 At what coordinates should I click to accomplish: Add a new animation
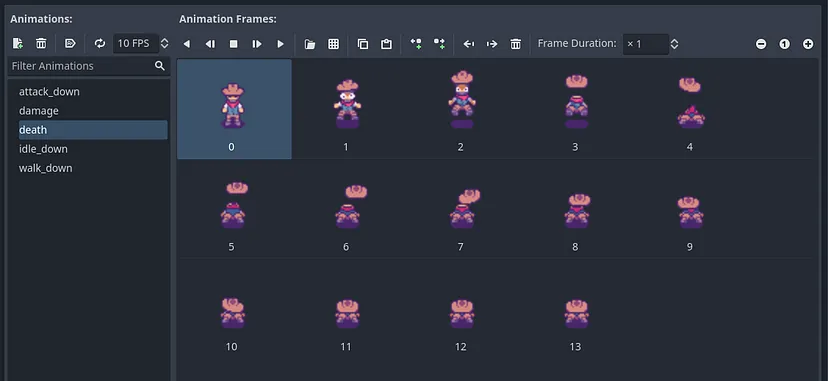pos(17,44)
